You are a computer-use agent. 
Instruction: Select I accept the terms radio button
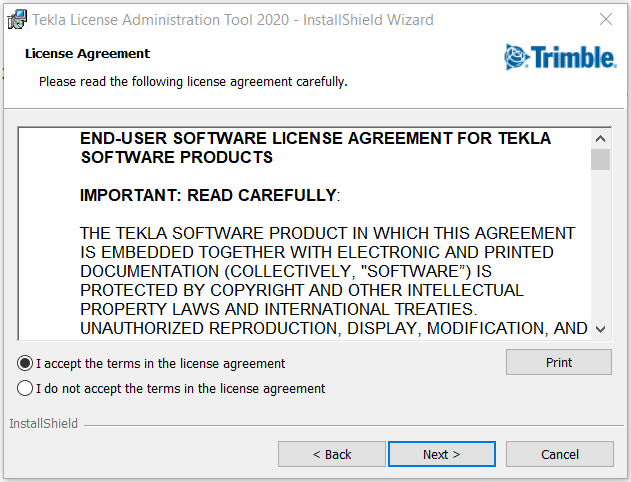pos(25,363)
